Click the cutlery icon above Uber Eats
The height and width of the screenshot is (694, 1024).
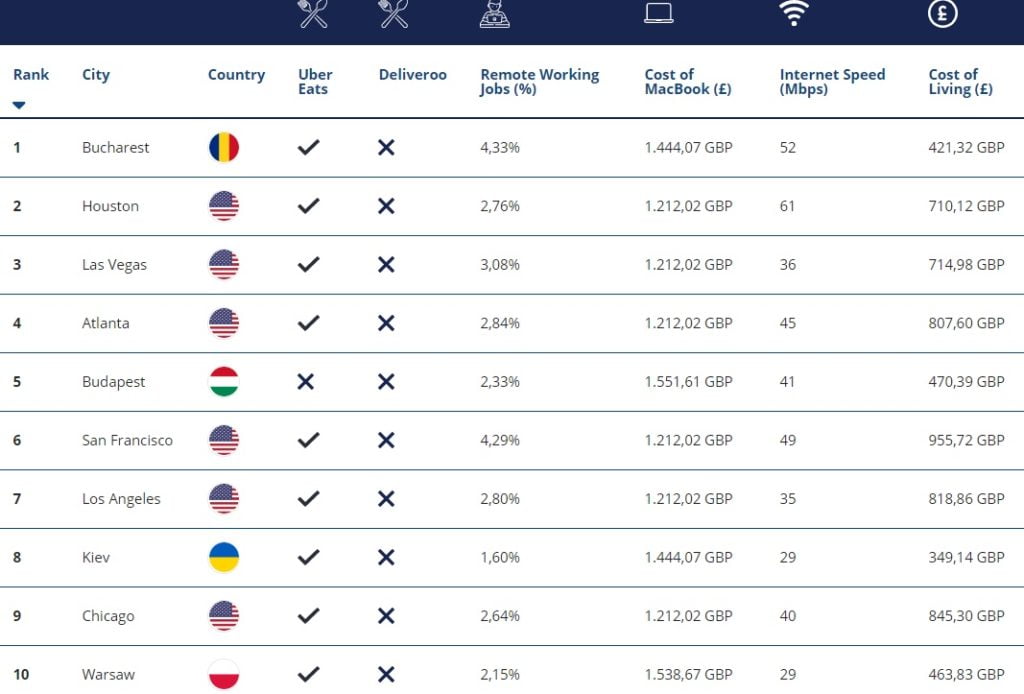click(313, 14)
